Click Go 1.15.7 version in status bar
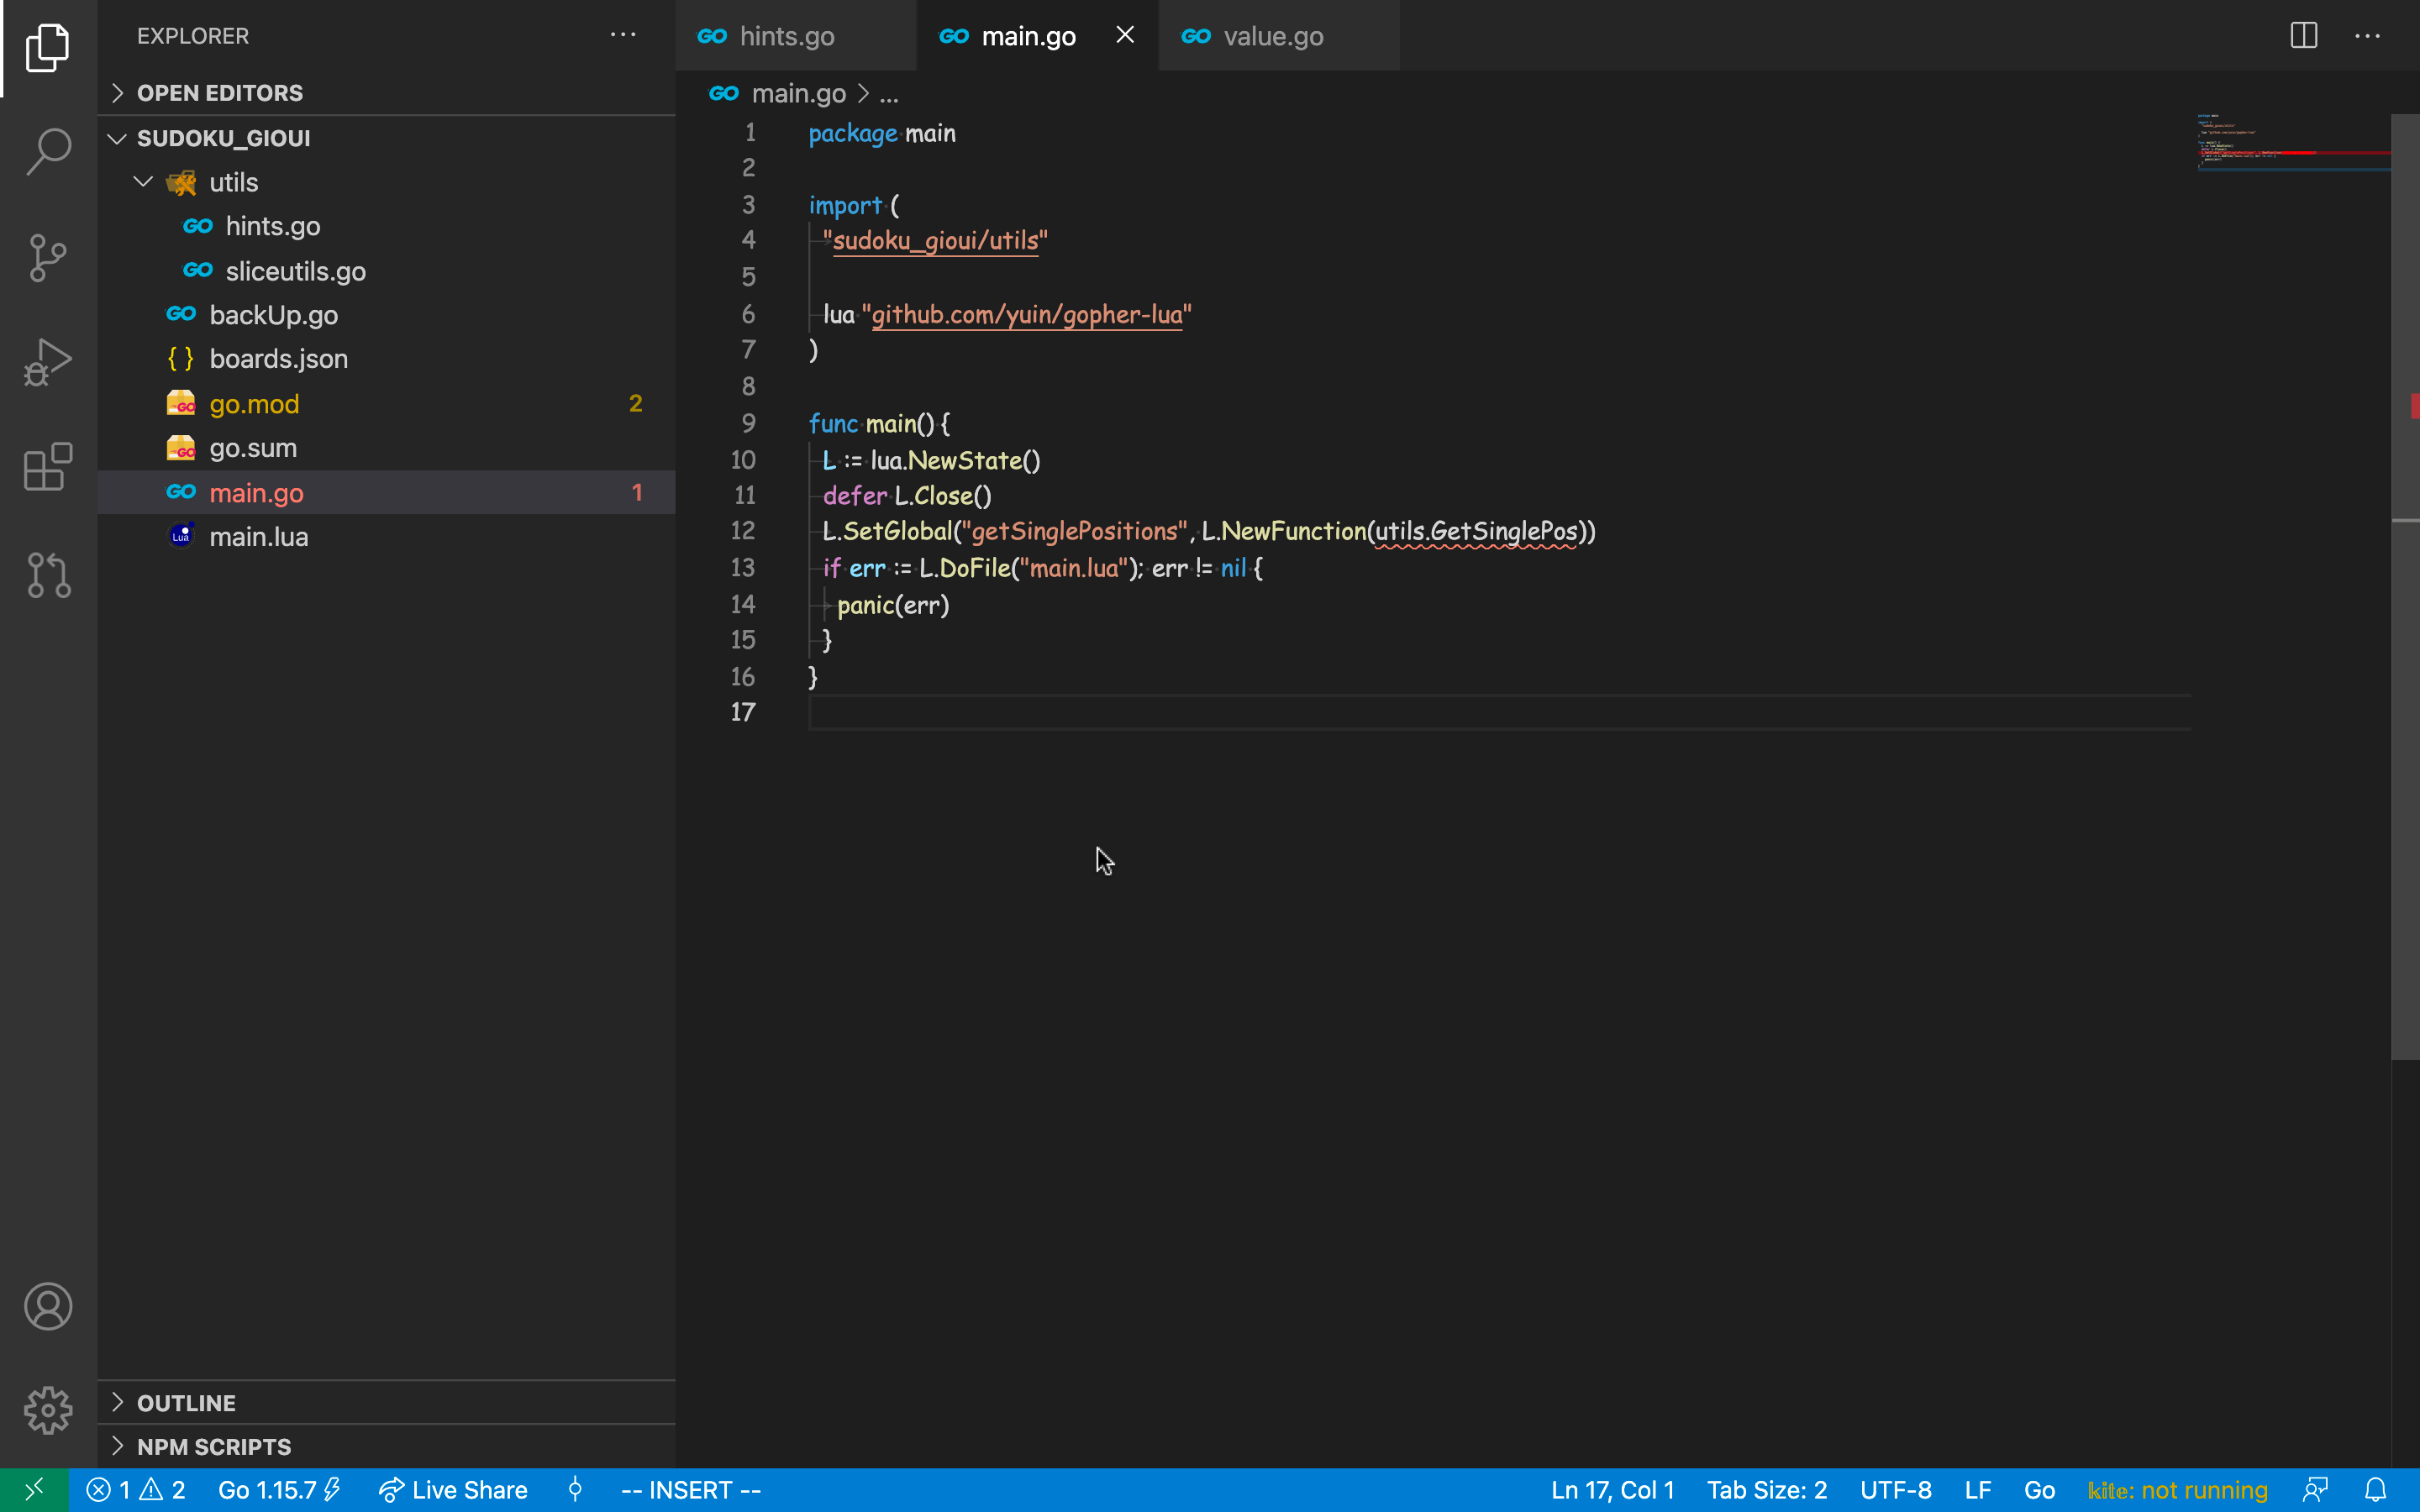Viewport: 2420px width, 1512px height. click(x=280, y=1490)
